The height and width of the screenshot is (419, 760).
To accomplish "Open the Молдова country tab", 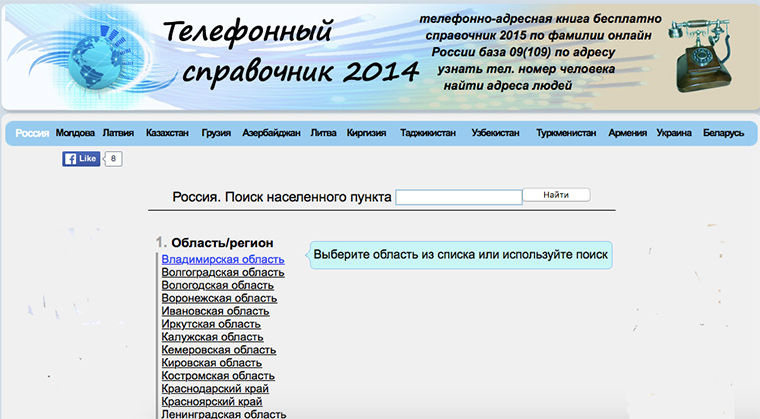I will click(x=75, y=133).
